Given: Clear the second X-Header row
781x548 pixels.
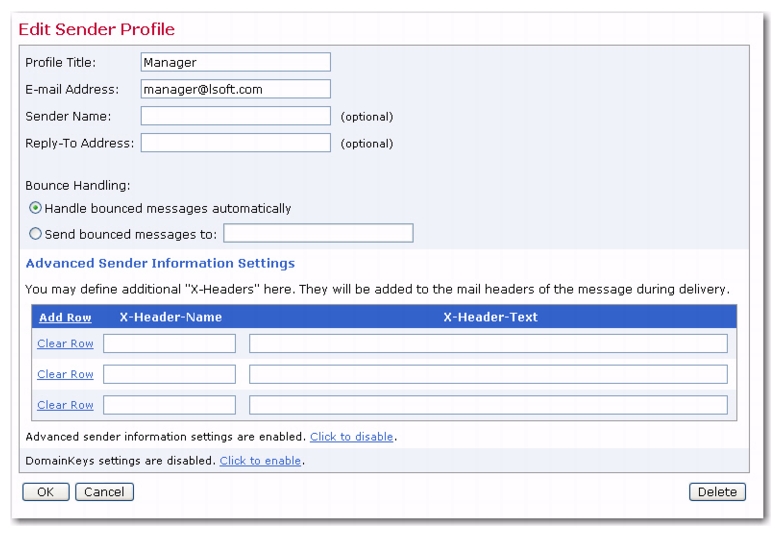Looking at the screenshot, I should (65, 375).
